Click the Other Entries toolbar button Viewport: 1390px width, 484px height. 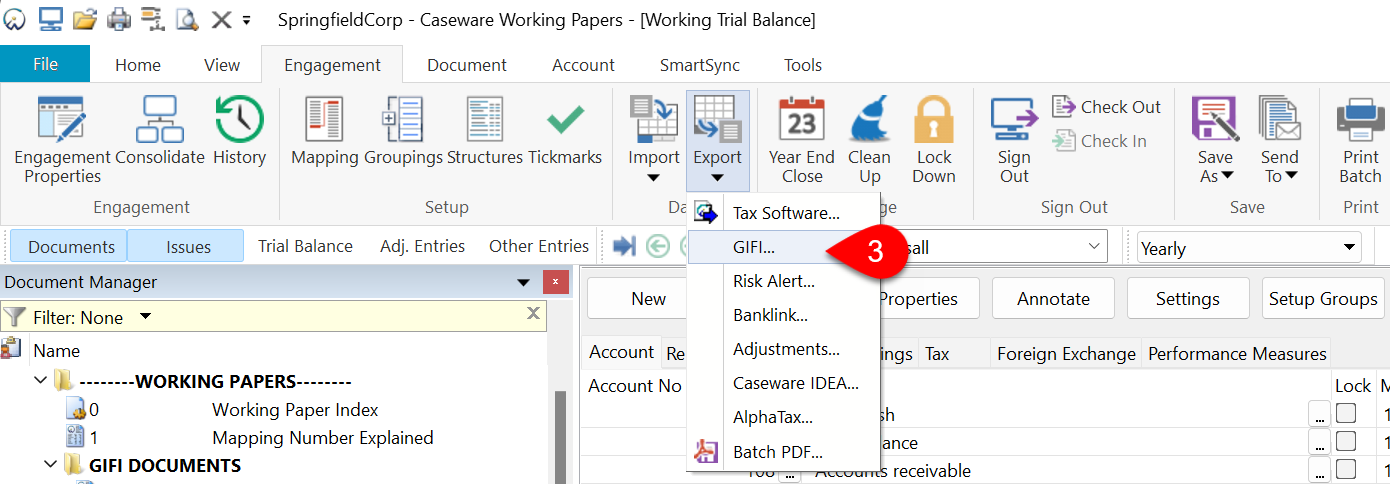(539, 246)
